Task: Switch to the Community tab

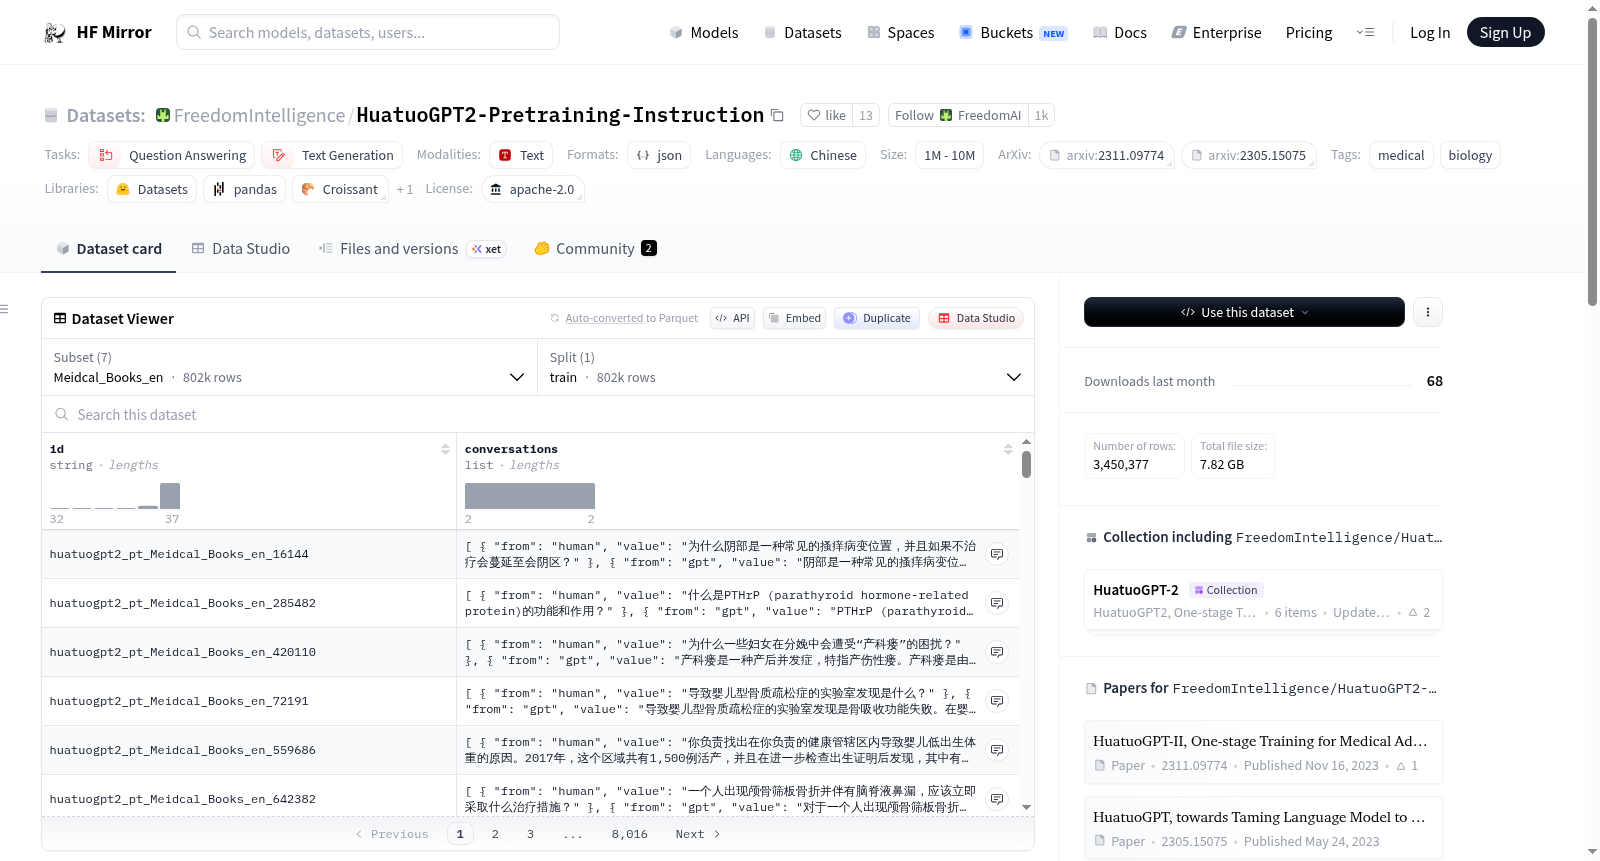Action: [x=595, y=249]
